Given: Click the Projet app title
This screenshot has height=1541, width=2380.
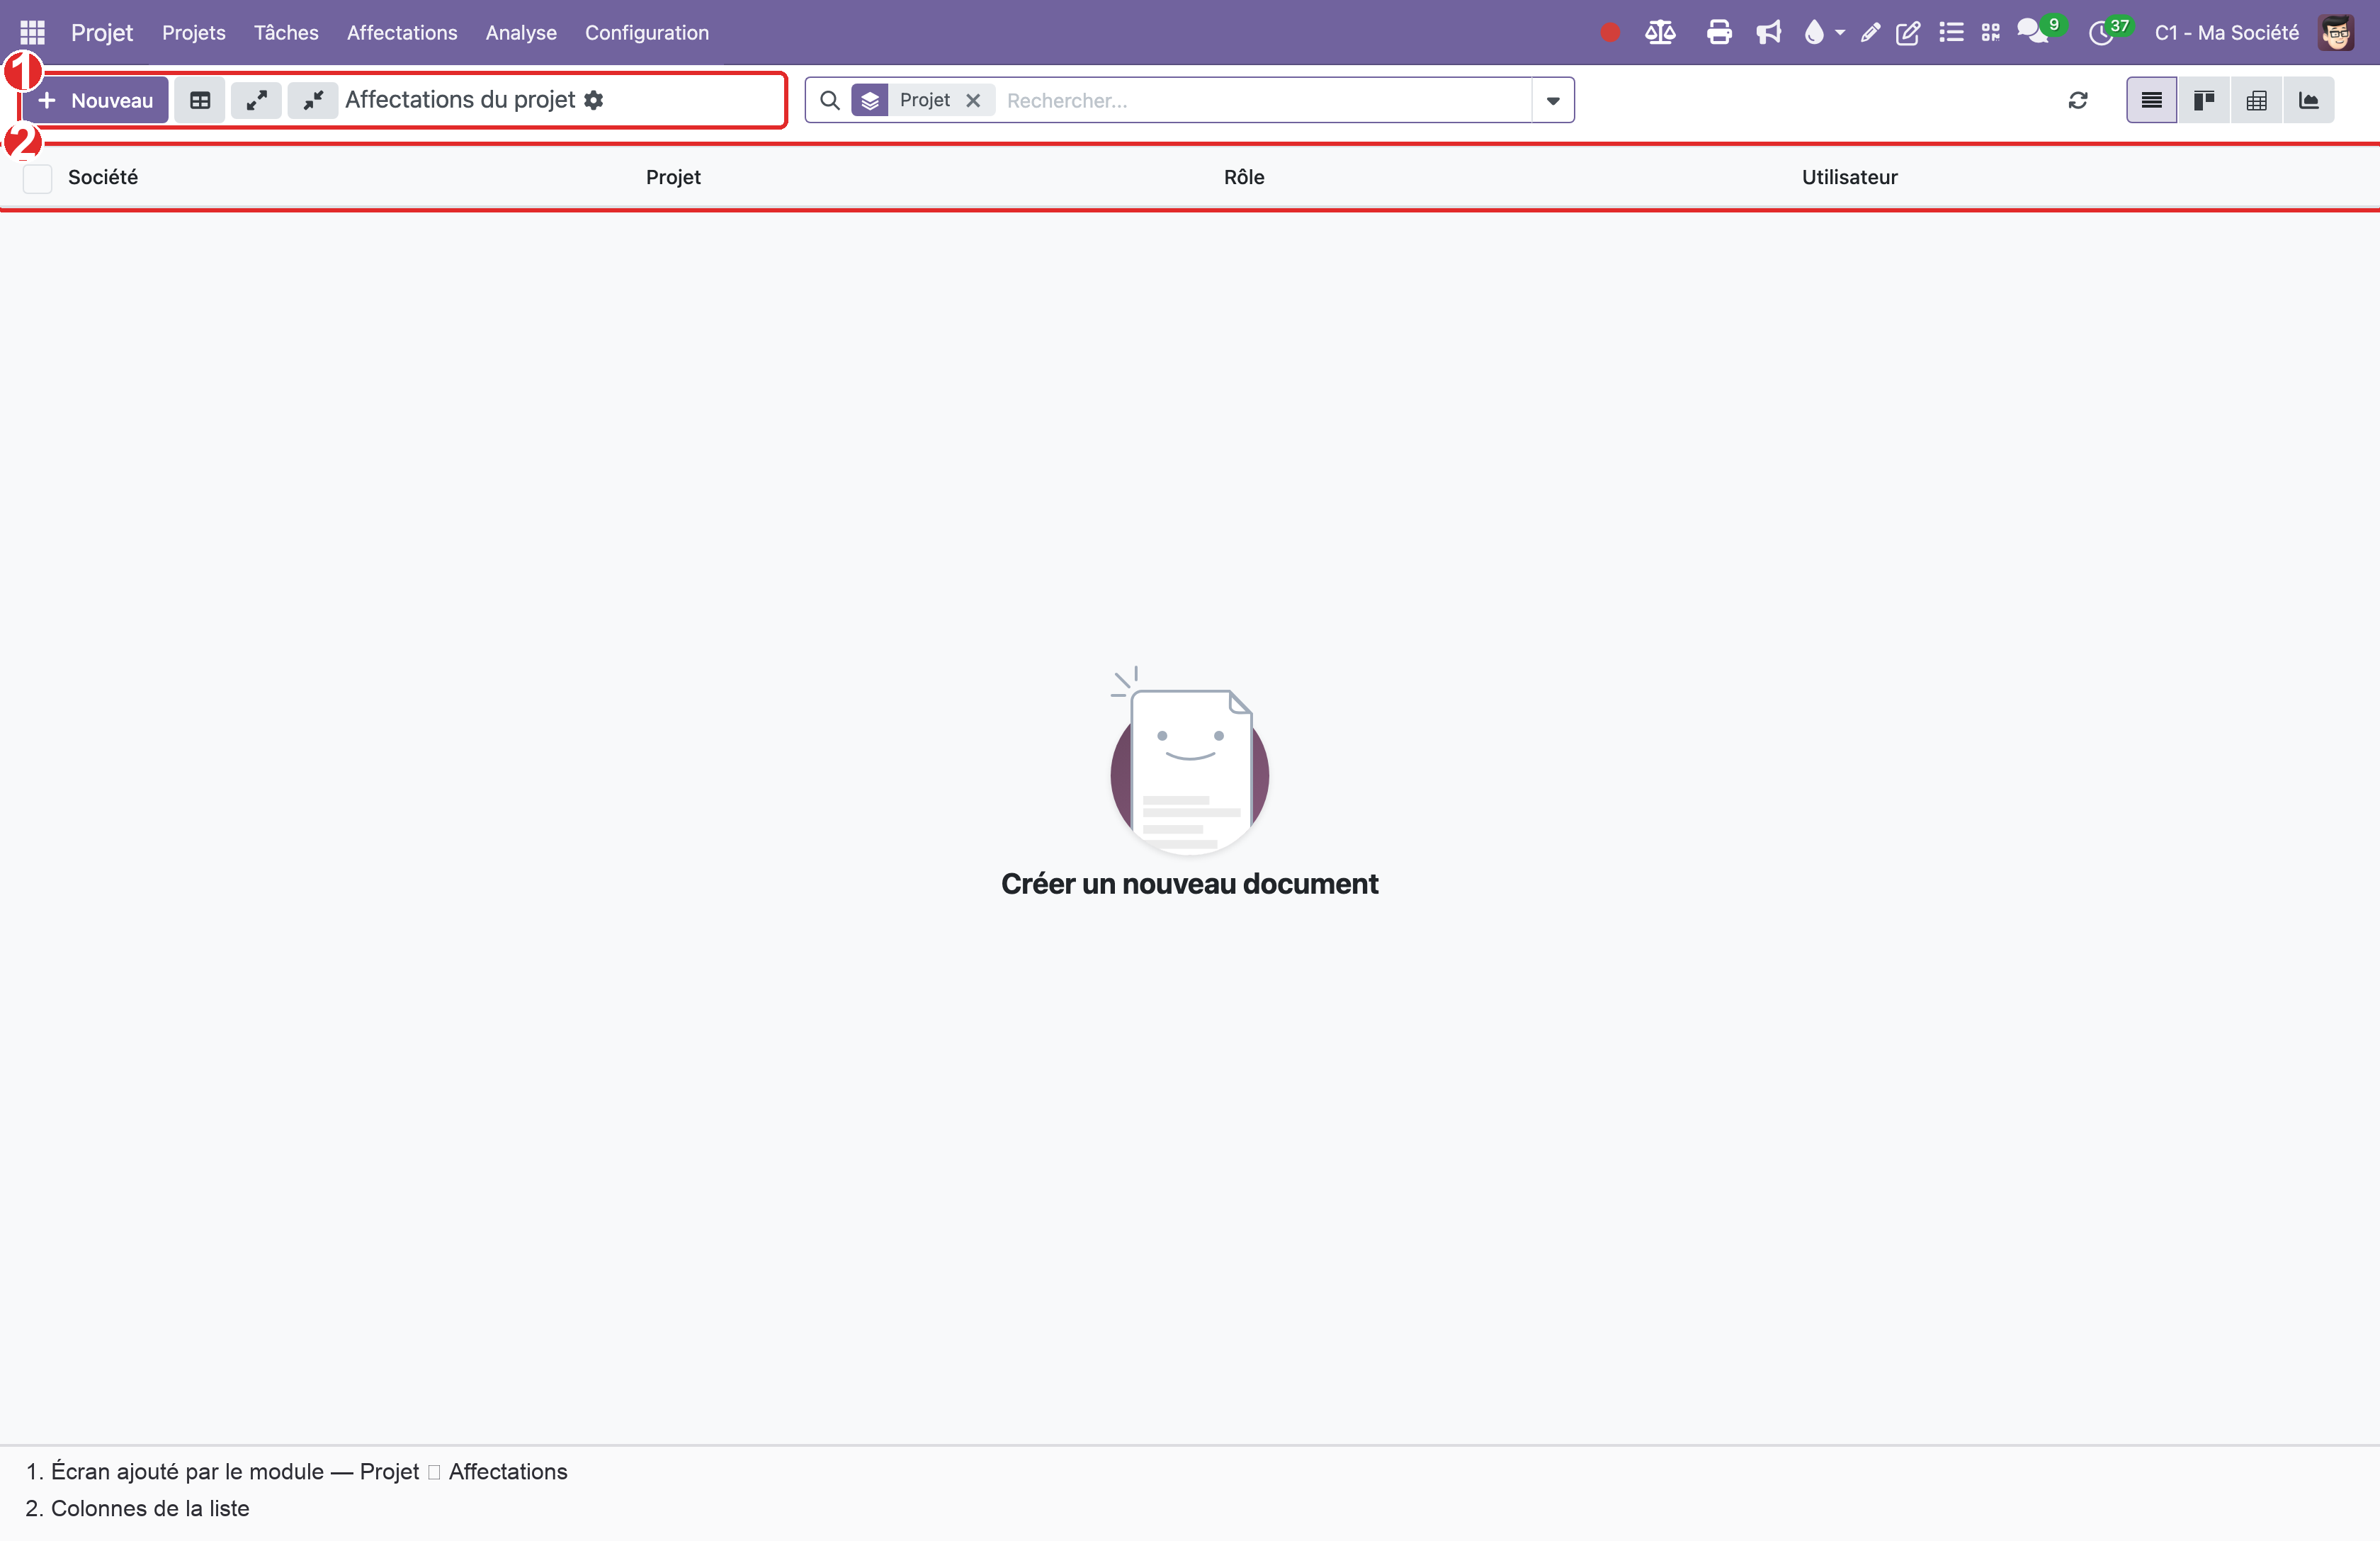Looking at the screenshot, I should [102, 33].
